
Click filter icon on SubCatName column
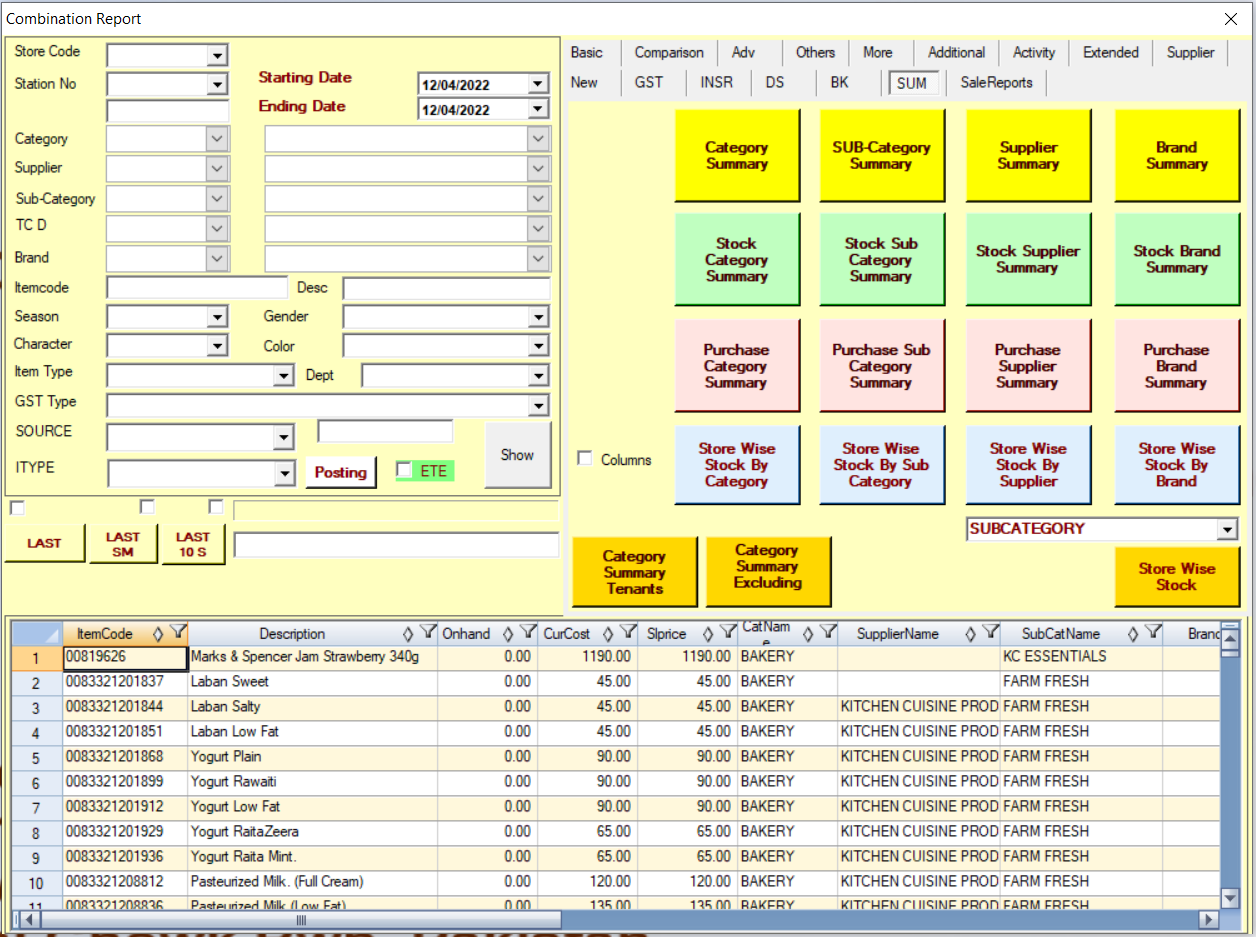(1152, 633)
